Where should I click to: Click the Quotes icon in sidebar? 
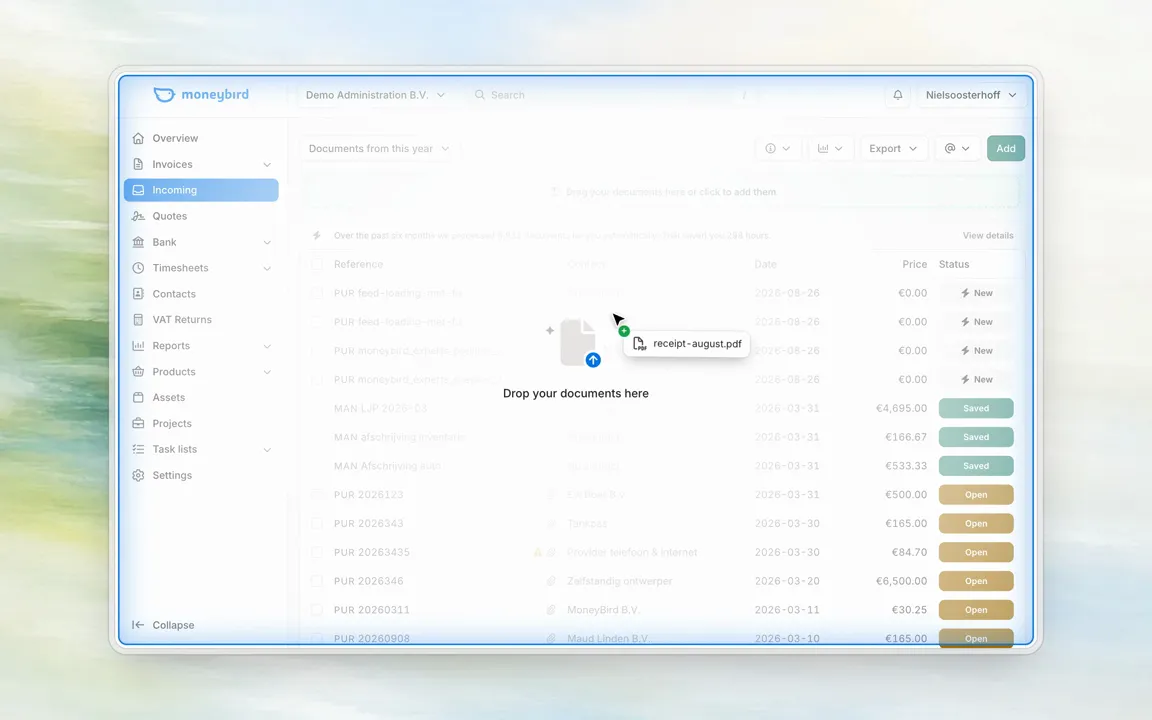click(x=138, y=216)
